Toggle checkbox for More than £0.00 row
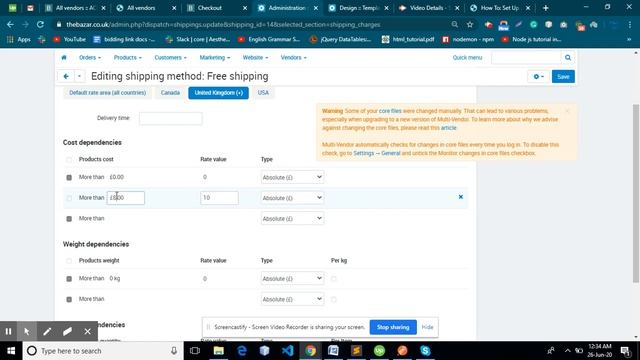This screenshot has height=360, width=640. [x=69, y=178]
